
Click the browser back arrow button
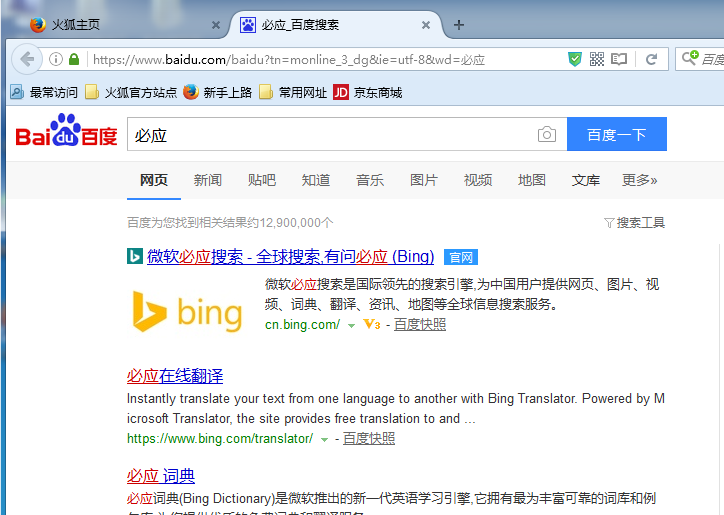click(27, 59)
